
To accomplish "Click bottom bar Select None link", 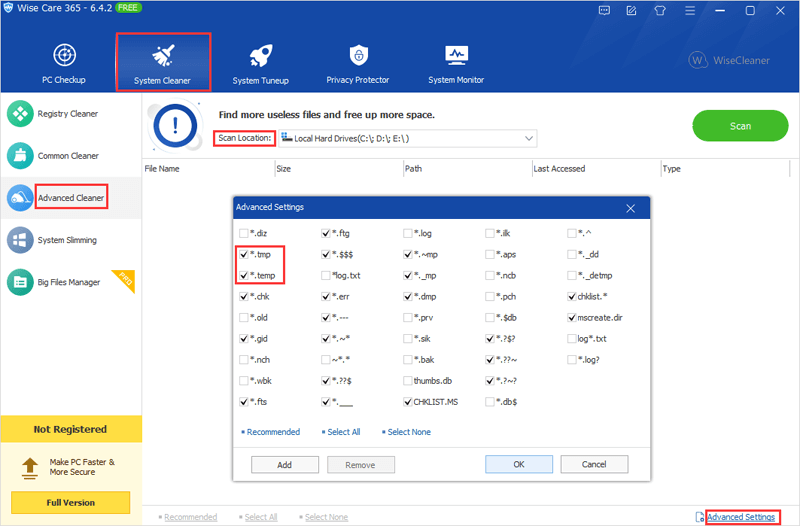I will 327,517.
